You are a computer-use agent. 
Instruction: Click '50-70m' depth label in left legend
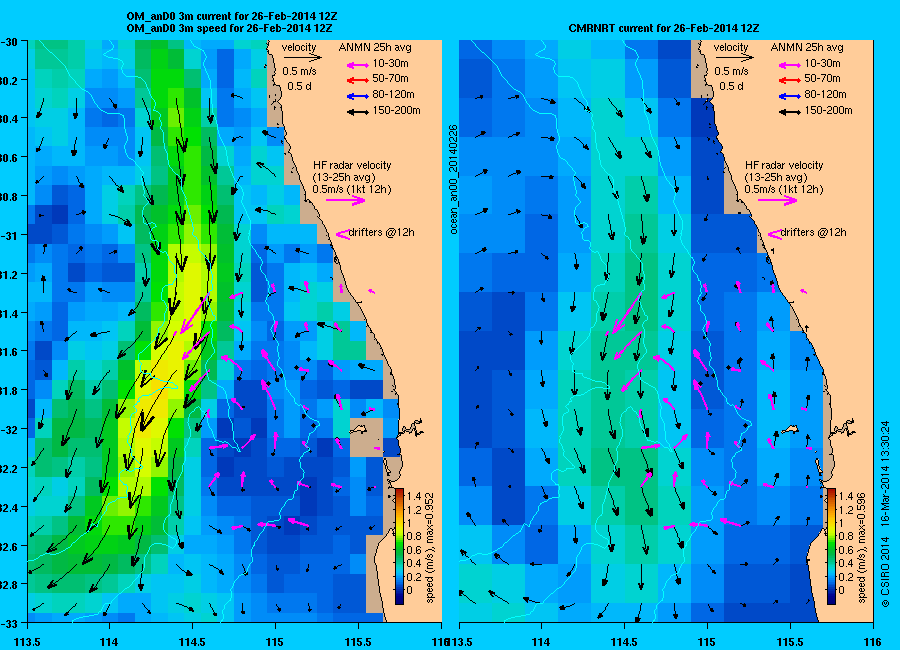(x=390, y=79)
